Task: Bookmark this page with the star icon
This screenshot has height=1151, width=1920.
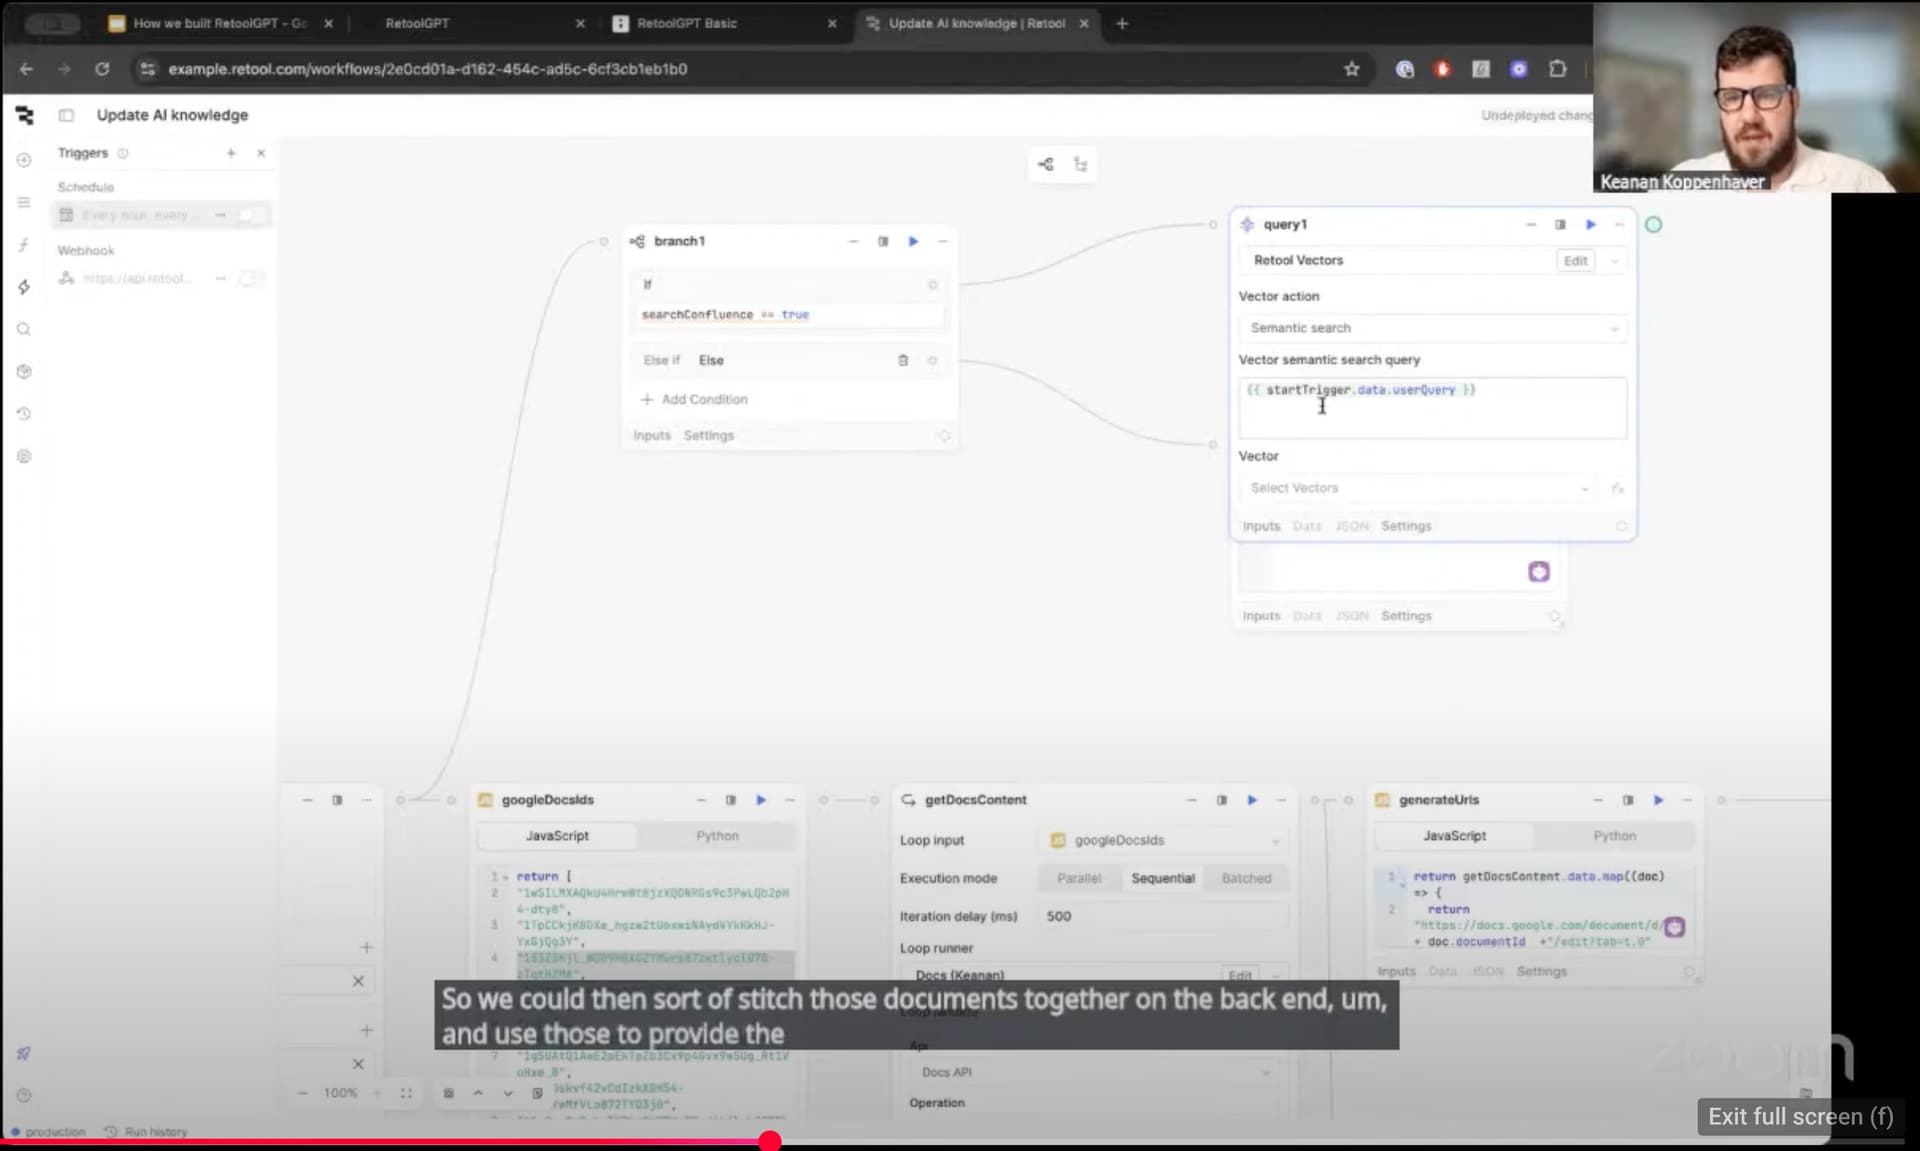Action: [1351, 69]
